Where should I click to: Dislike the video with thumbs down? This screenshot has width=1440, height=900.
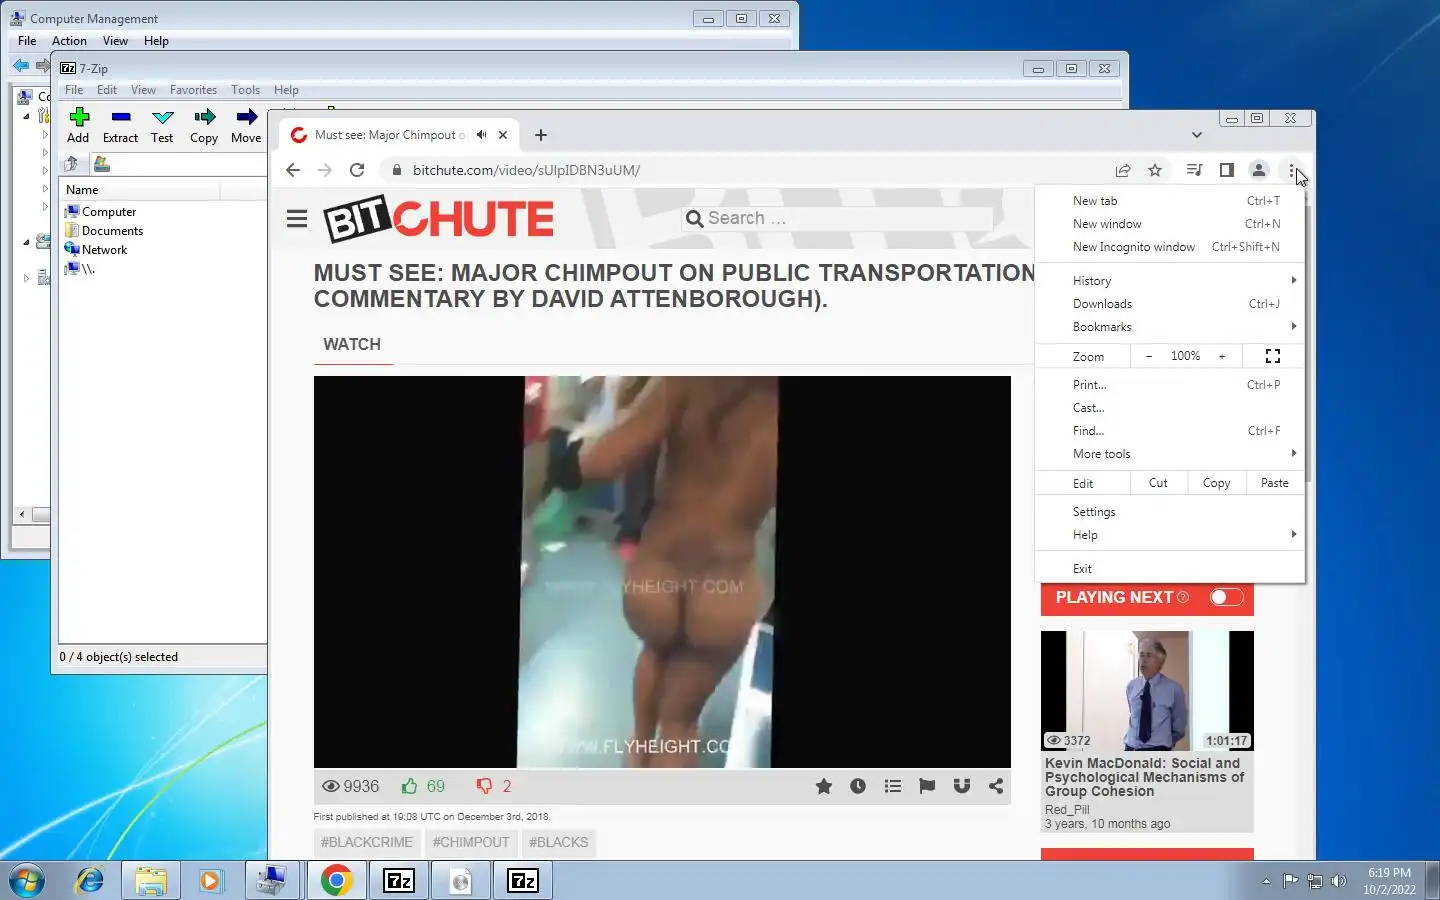coord(484,786)
